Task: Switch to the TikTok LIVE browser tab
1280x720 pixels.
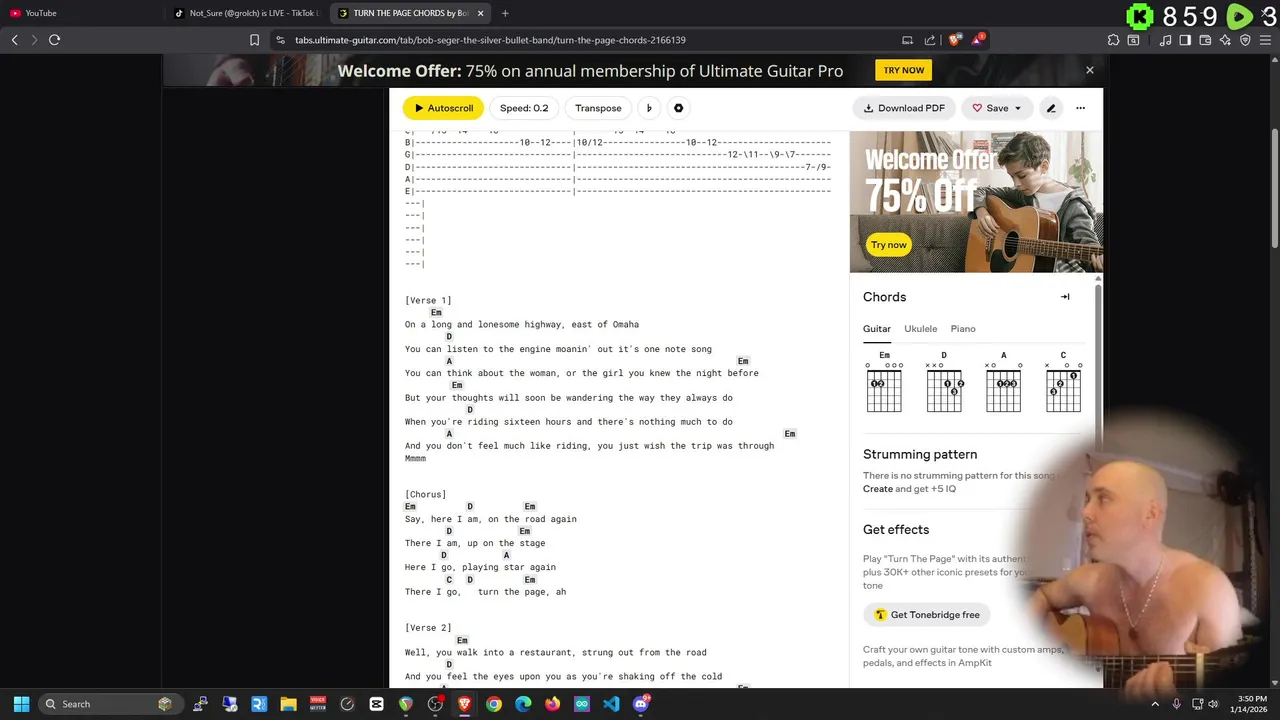Action: pyautogui.click(x=244, y=13)
